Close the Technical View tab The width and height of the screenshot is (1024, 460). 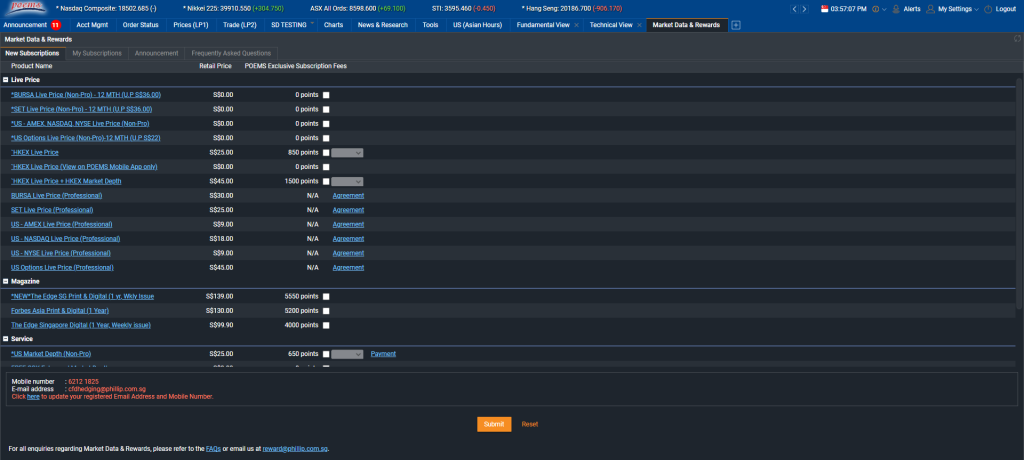coord(639,25)
